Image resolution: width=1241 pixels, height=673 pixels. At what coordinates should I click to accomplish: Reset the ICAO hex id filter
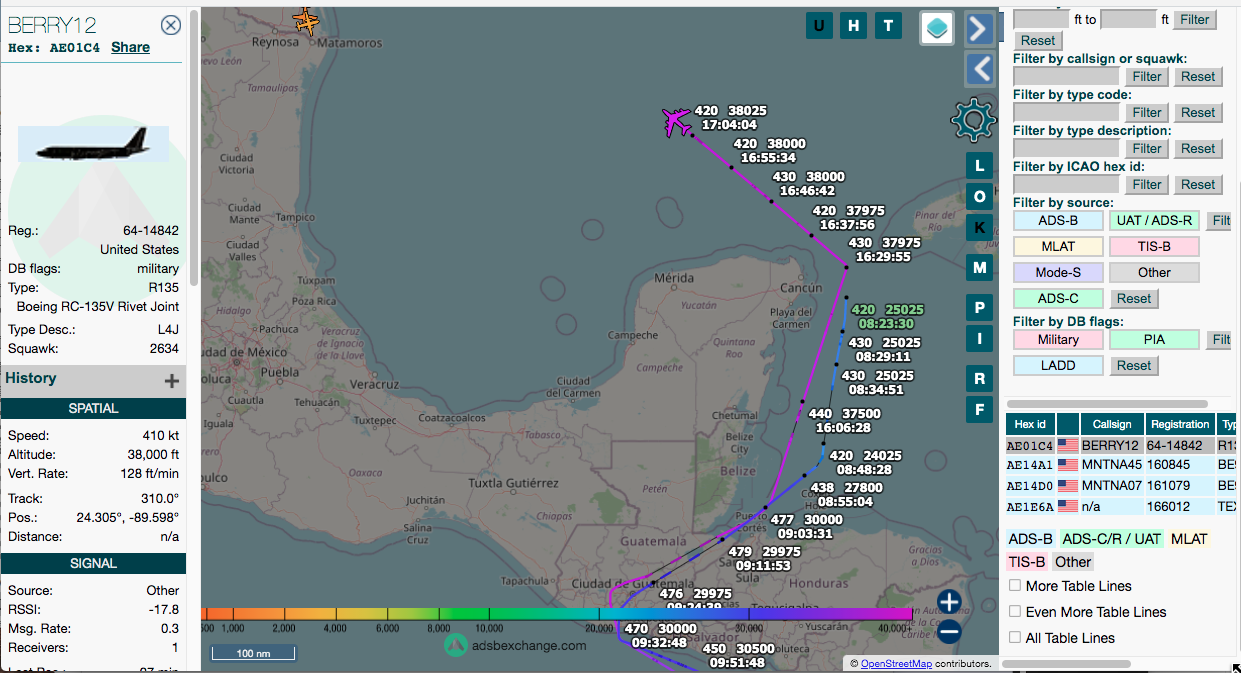[1198, 184]
